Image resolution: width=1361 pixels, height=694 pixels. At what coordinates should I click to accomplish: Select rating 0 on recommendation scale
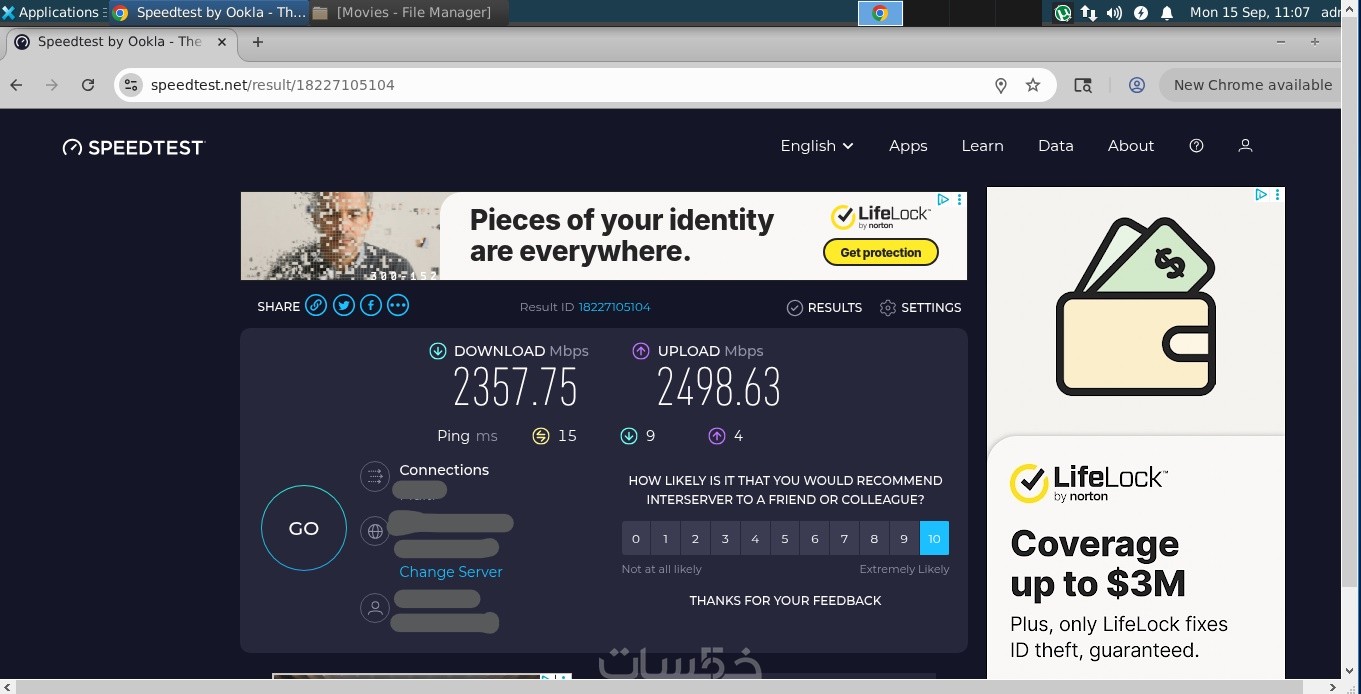click(636, 538)
